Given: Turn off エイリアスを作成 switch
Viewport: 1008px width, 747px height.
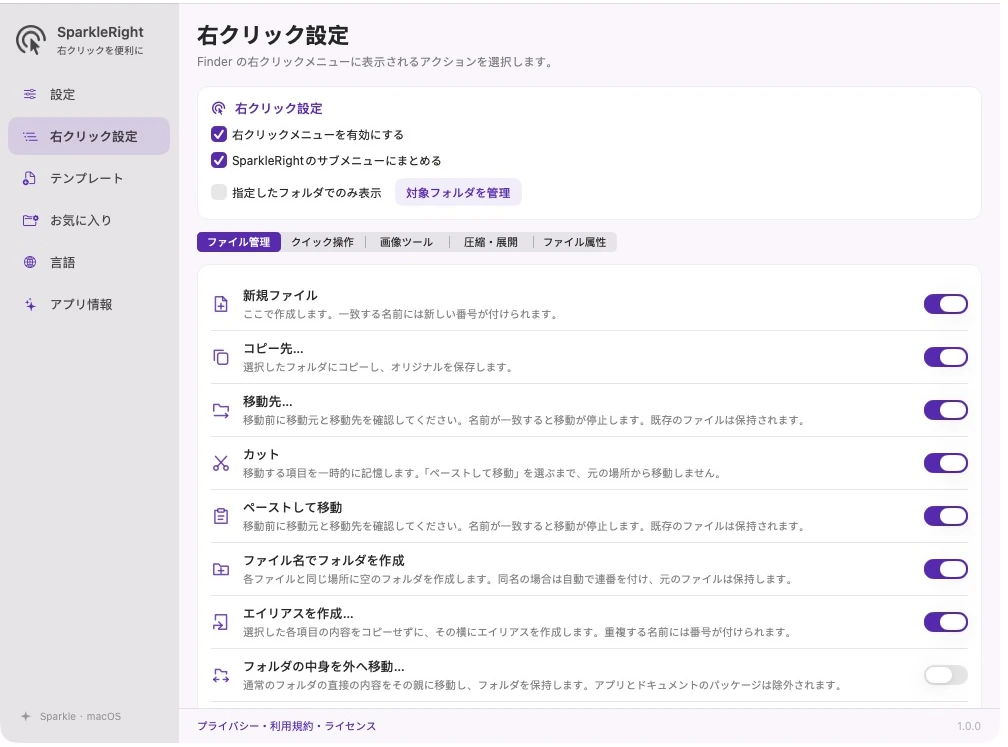Looking at the screenshot, I should point(946,622).
